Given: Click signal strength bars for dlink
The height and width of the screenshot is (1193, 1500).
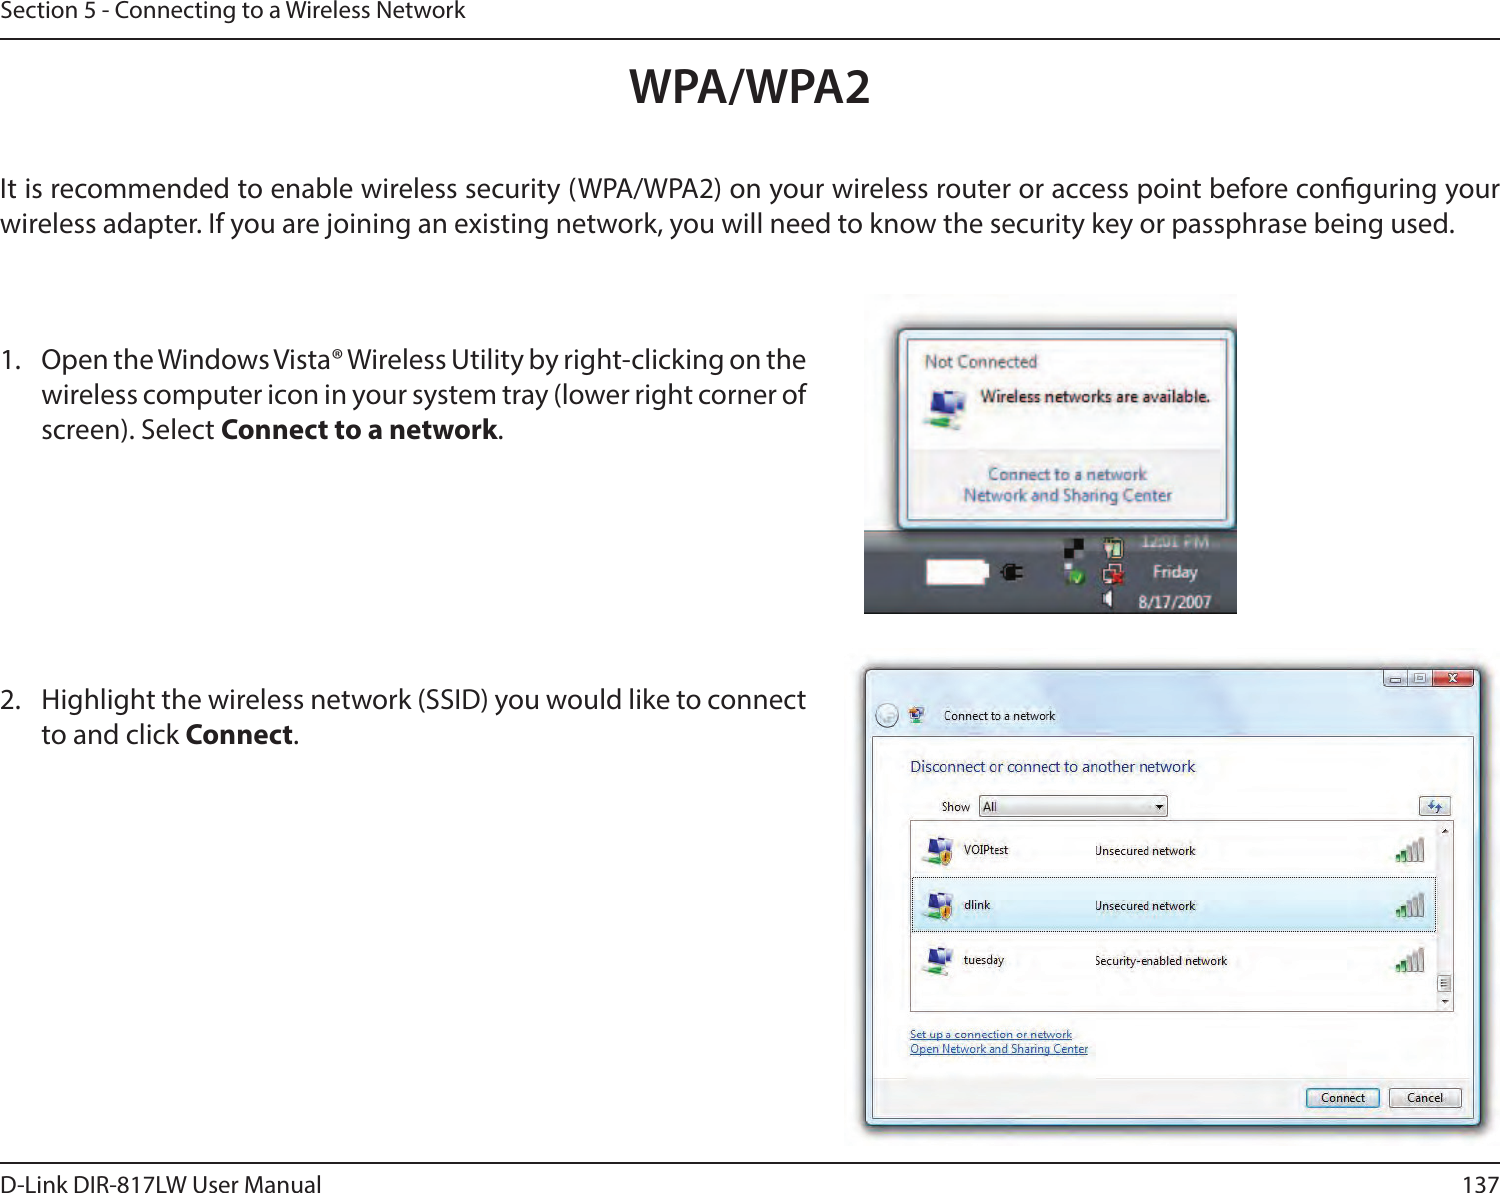Looking at the screenshot, I should 1410,905.
